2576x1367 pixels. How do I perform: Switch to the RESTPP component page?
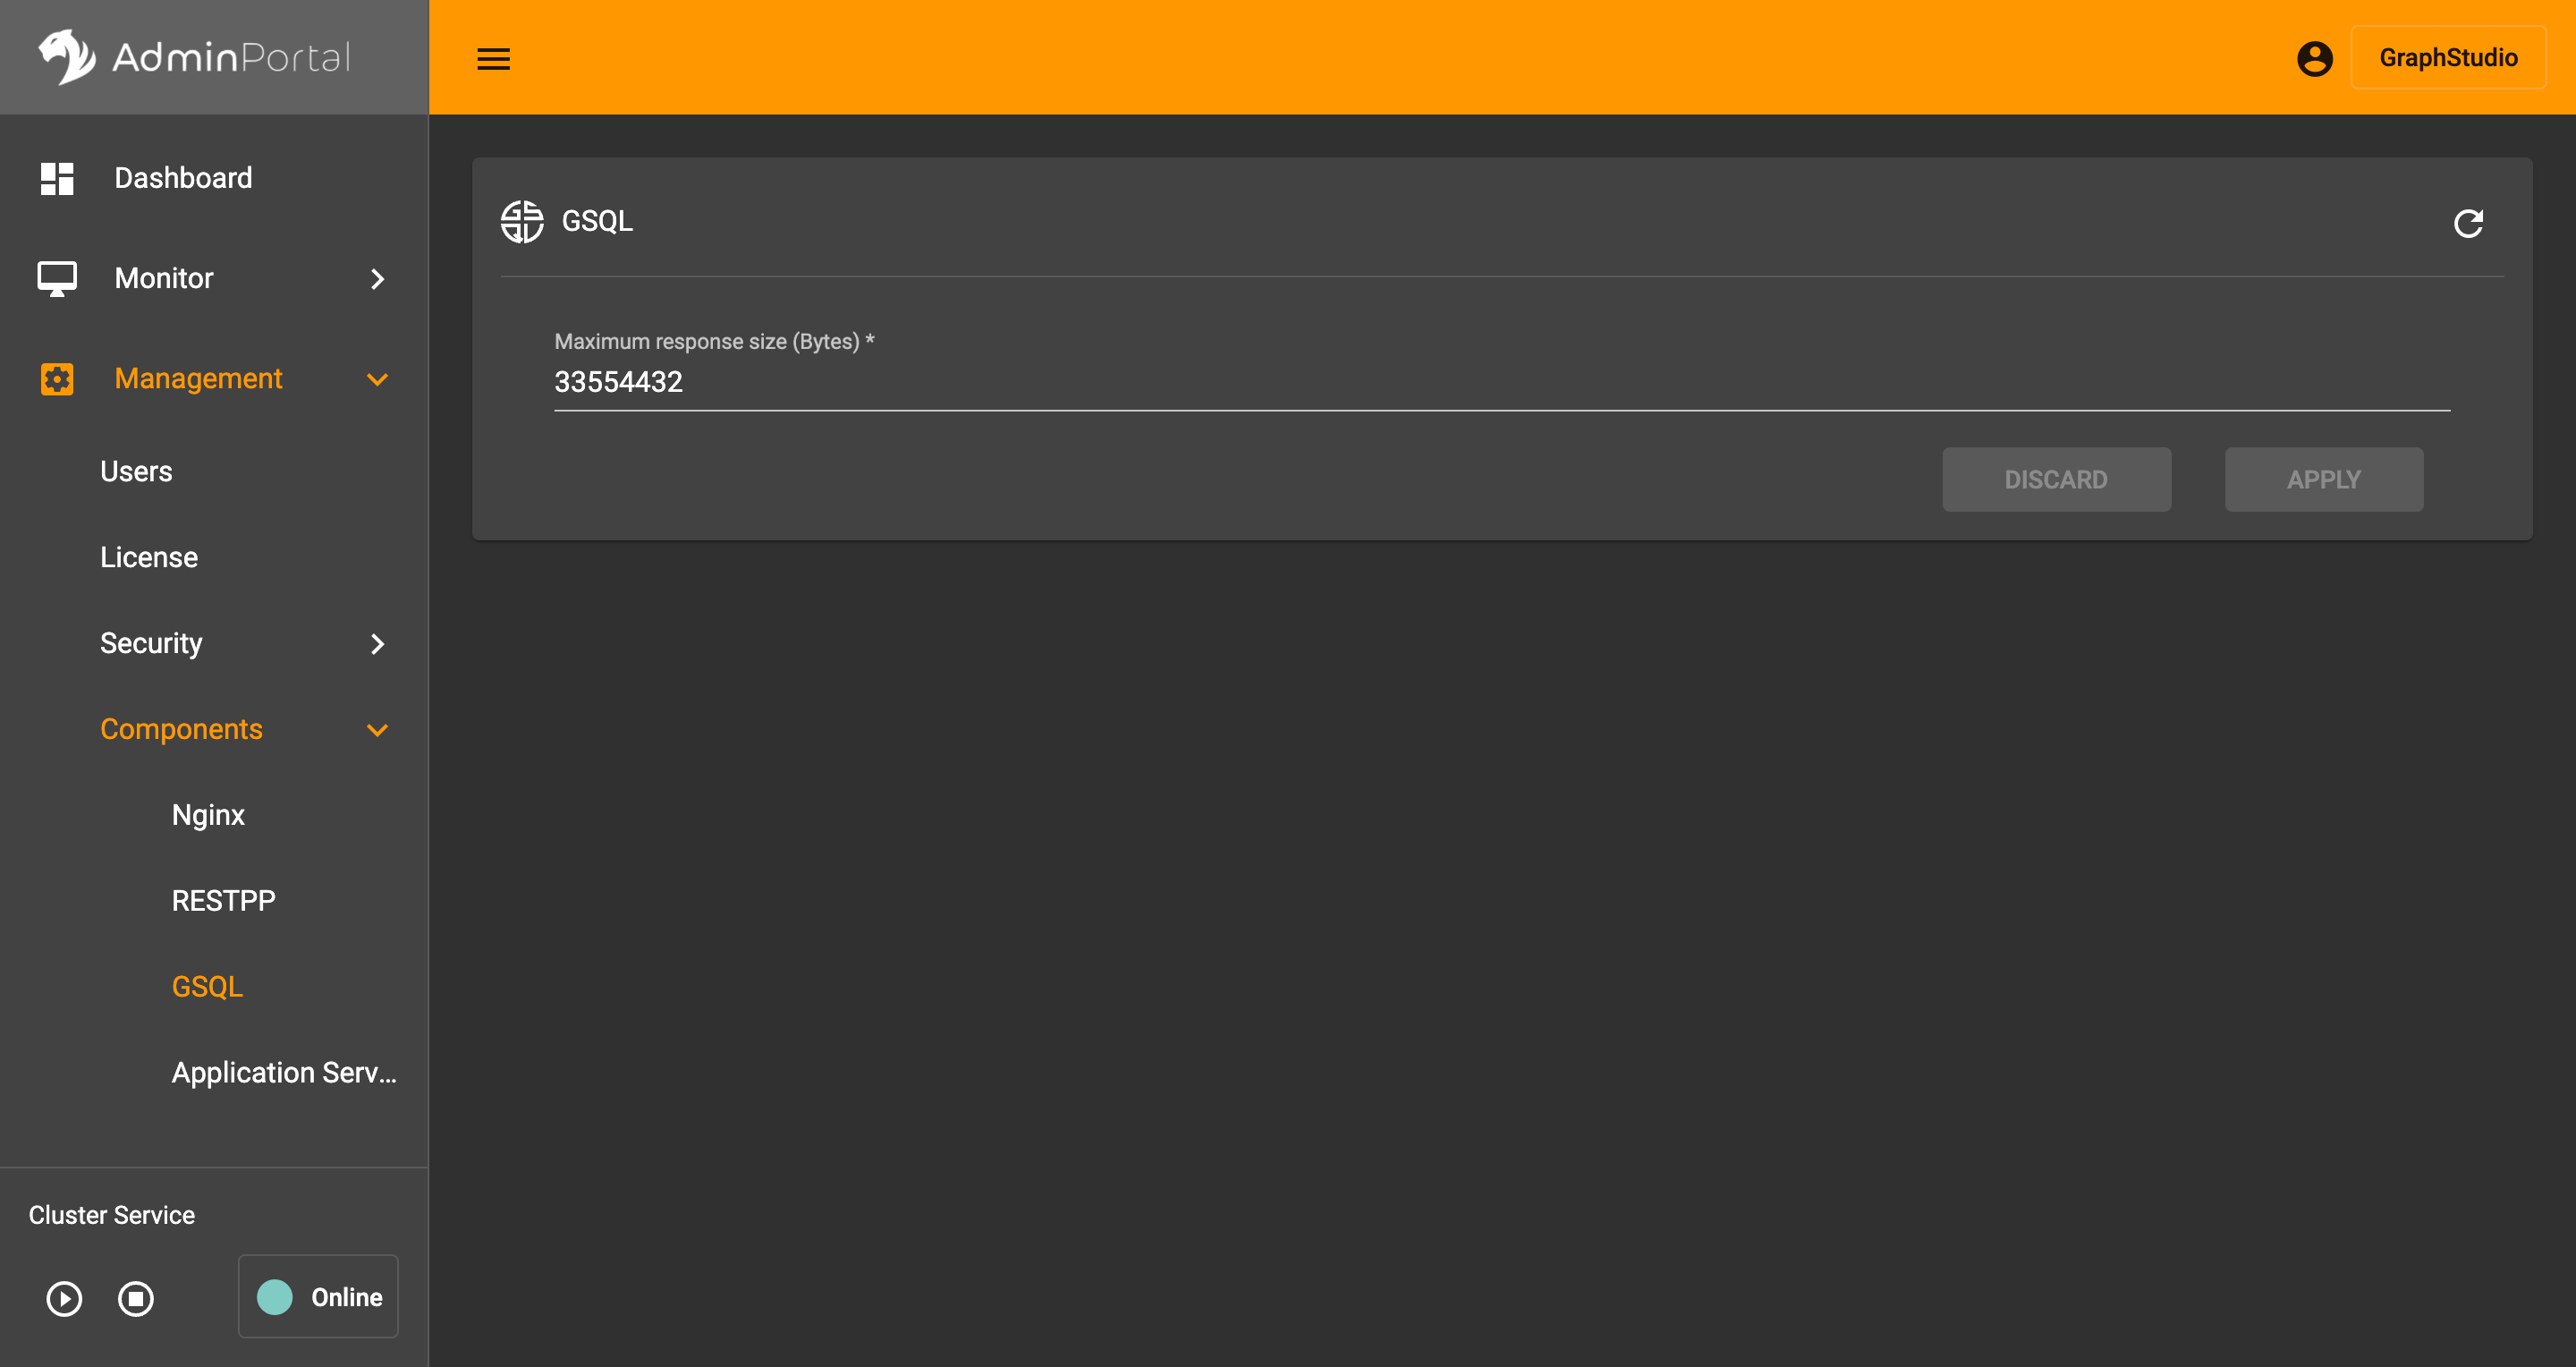tap(223, 900)
